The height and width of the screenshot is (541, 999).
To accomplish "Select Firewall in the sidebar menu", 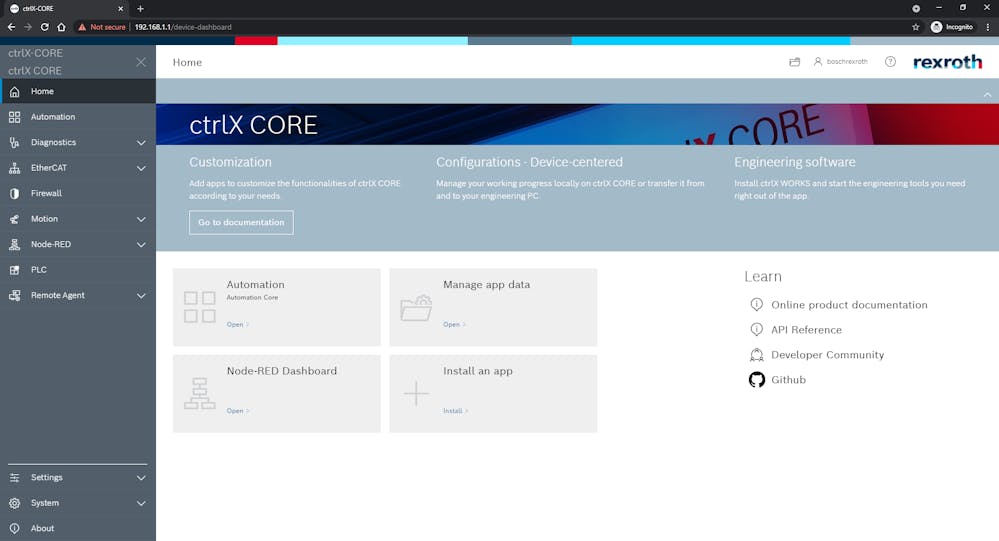I will tap(78, 194).
